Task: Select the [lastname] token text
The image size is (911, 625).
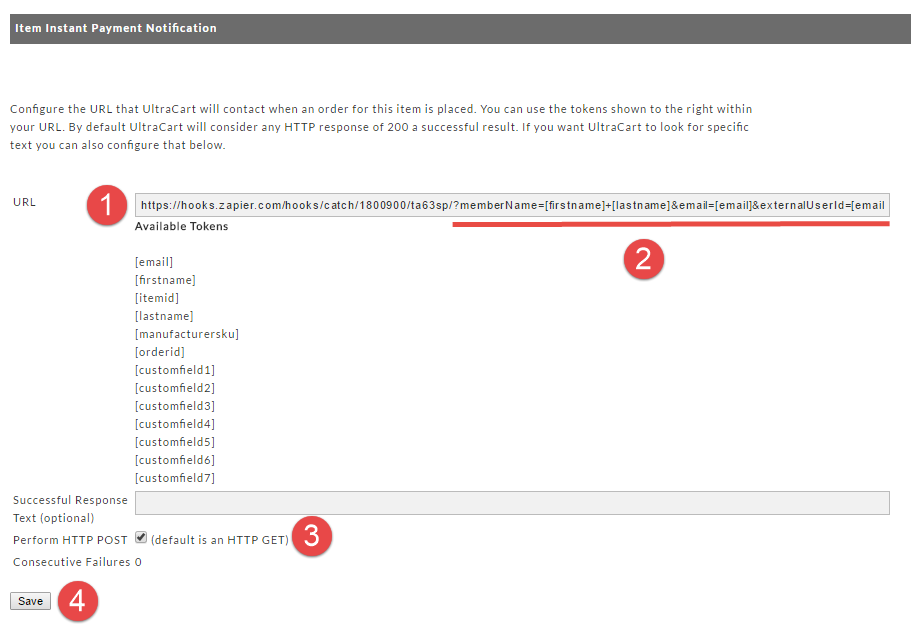Action: coord(164,316)
